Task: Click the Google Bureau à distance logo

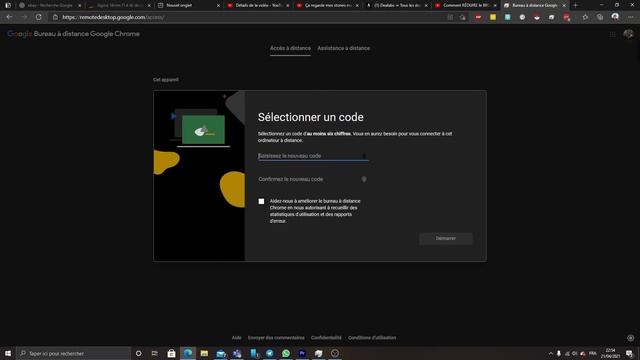Action: pos(73,34)
